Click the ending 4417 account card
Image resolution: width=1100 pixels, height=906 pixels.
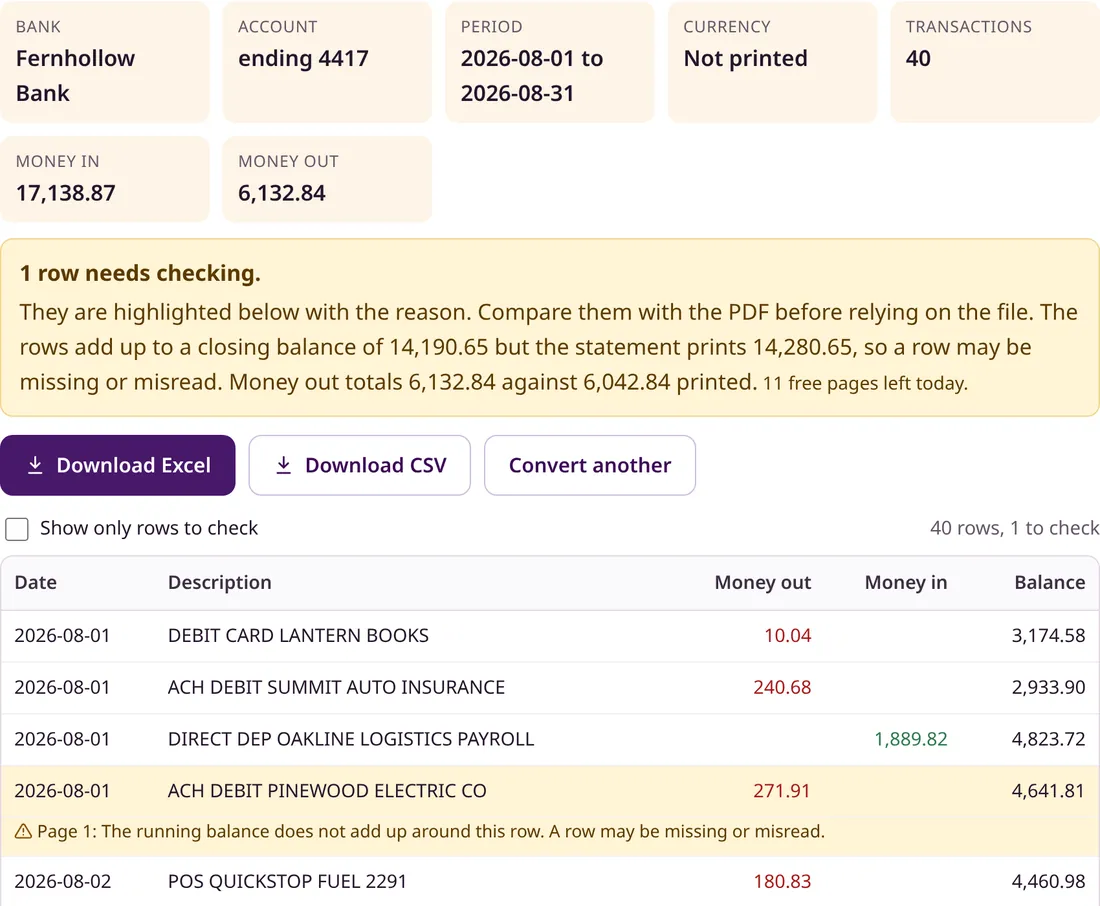pyautogui.click(x=327, y=62)
